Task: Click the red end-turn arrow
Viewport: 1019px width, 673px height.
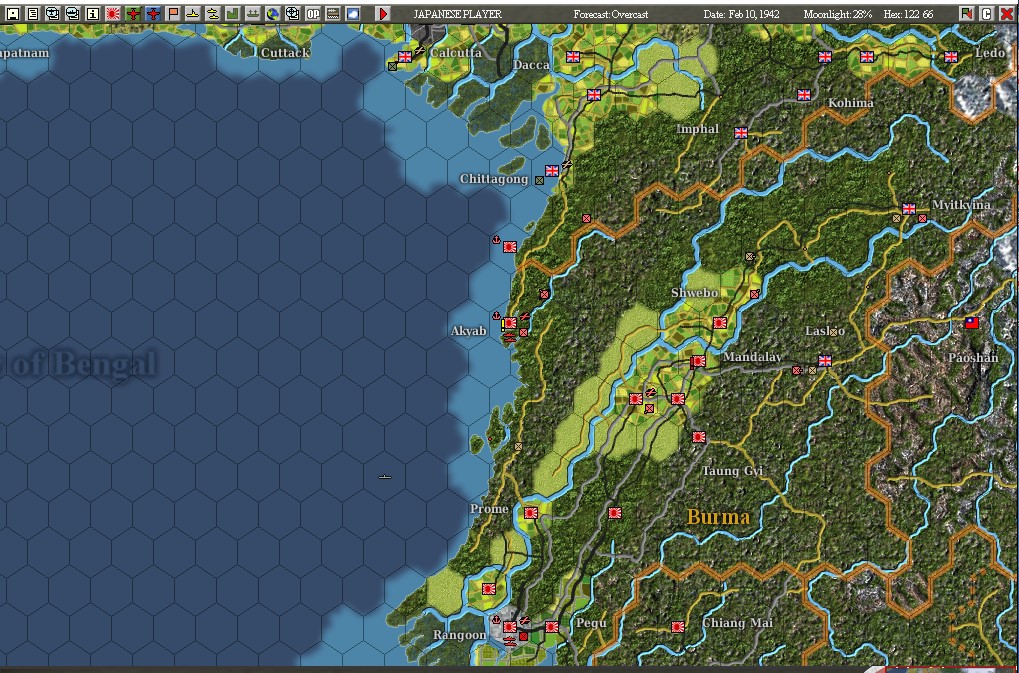Action: click(x=383, y=13)
